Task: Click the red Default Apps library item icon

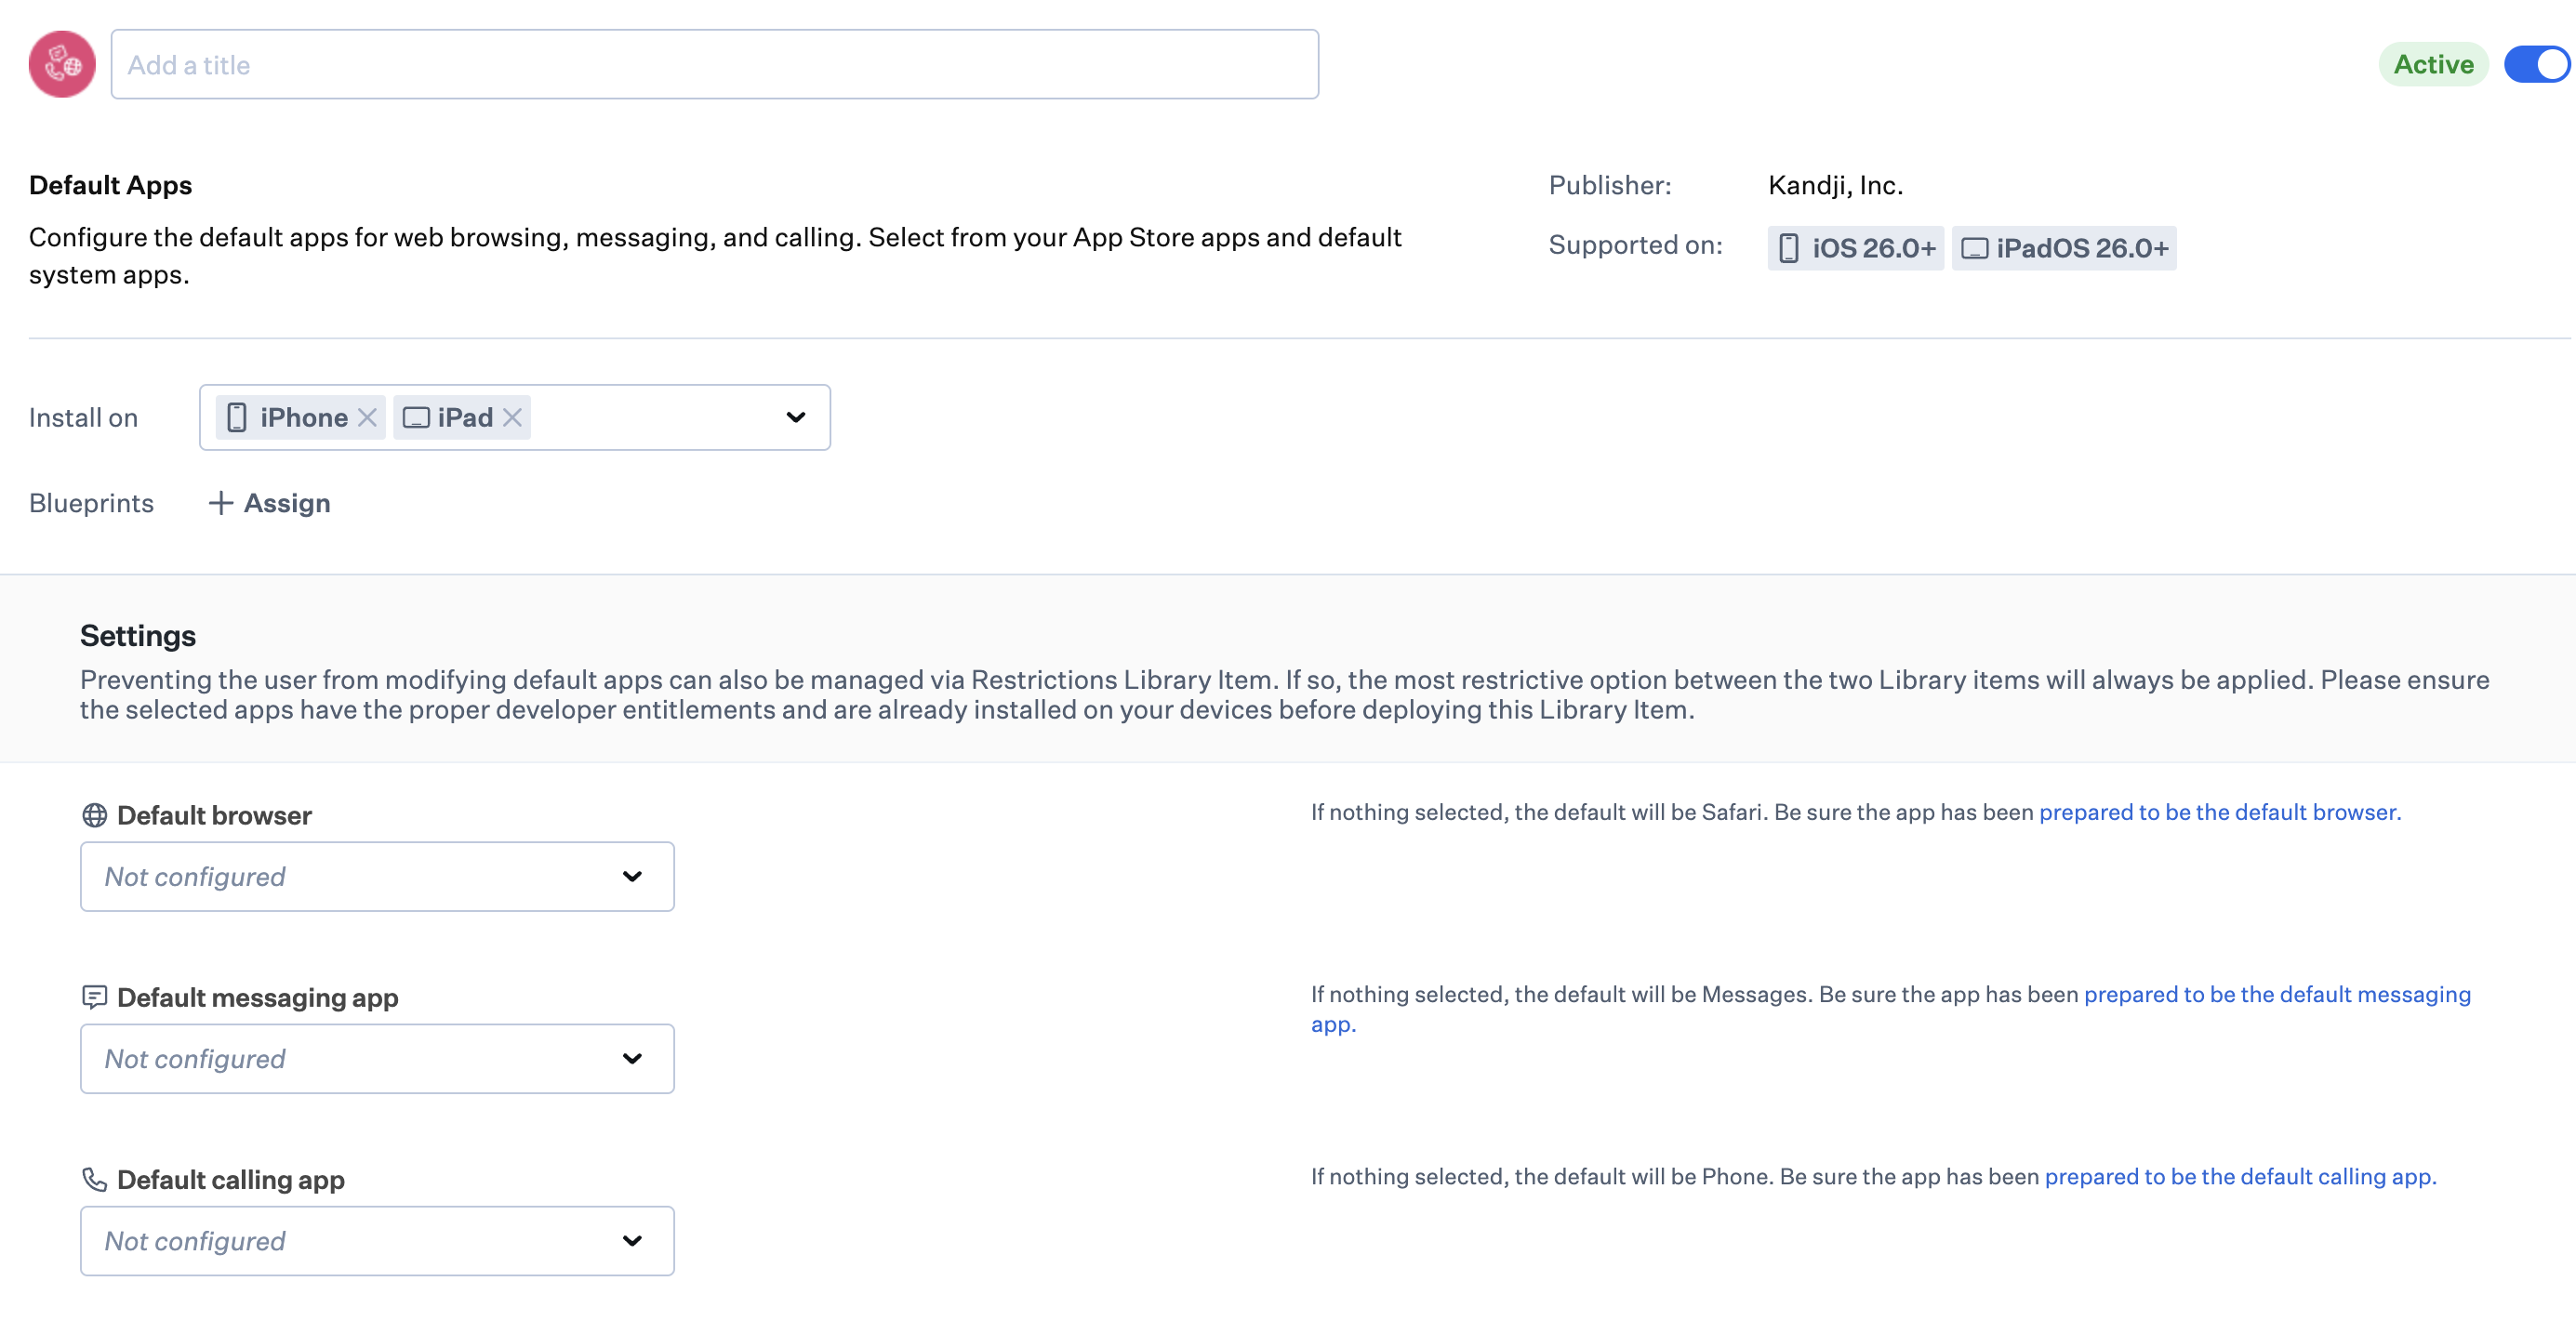Action: click(61, 63)
